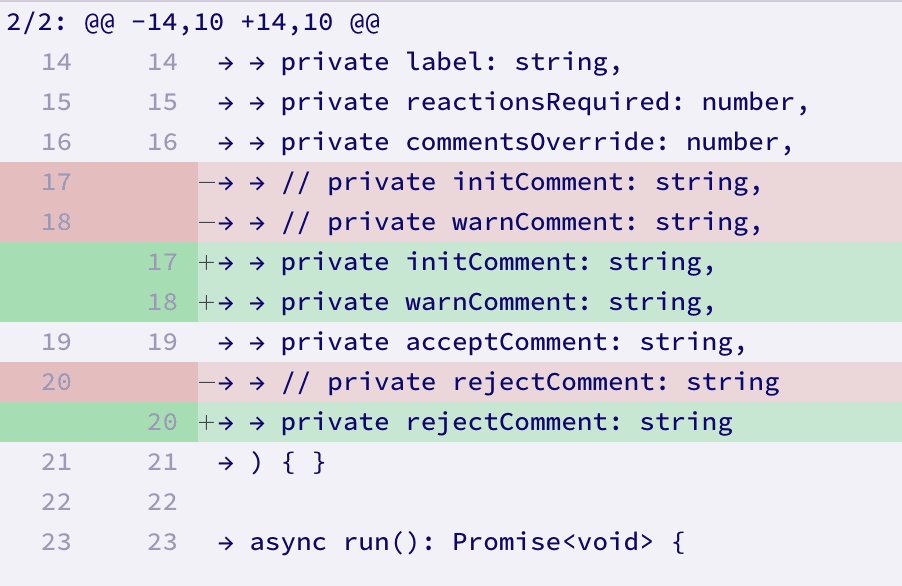Viewport: 902px width, 586px height.
Task: Click old line number 17 in removed row
Action: click(x=57, y=182)
